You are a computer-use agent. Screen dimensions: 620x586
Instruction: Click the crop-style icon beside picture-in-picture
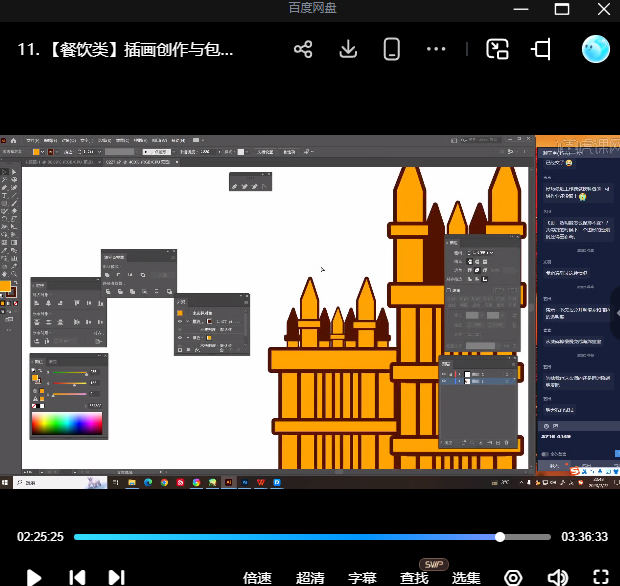pyautogui.click(x=542, y=49)
